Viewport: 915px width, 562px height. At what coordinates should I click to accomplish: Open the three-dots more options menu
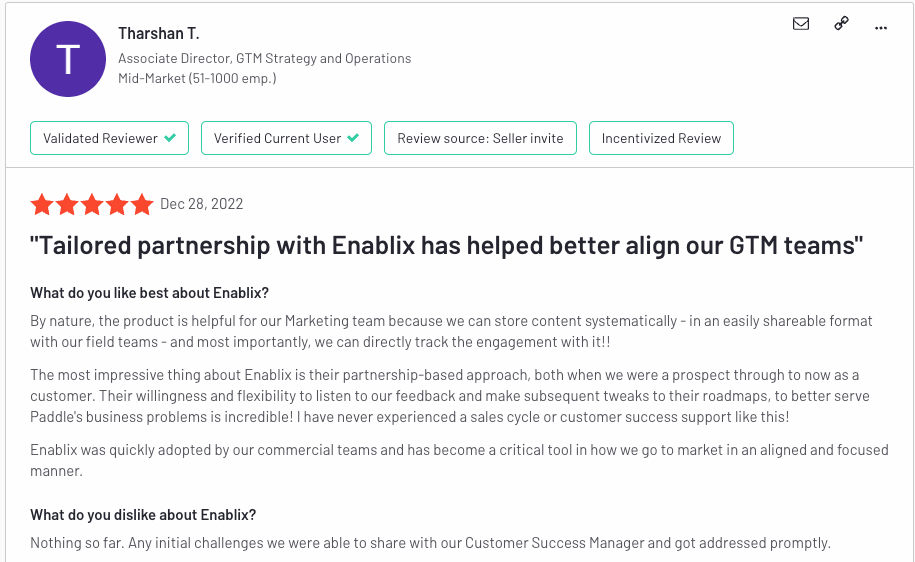(881, 27)
